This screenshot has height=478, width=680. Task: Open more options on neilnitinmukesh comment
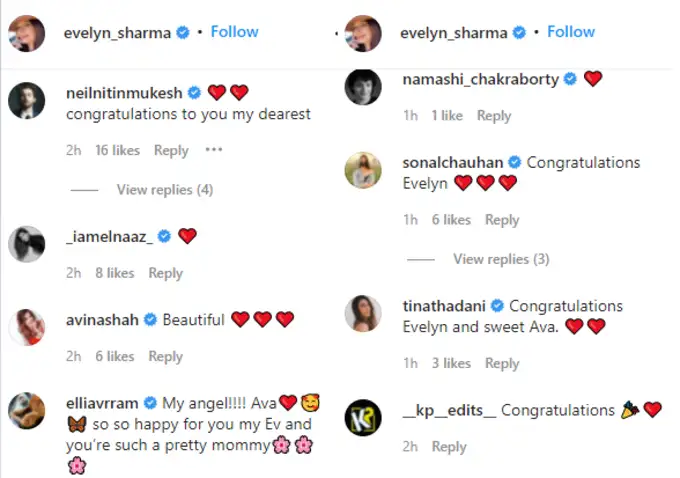213,150
